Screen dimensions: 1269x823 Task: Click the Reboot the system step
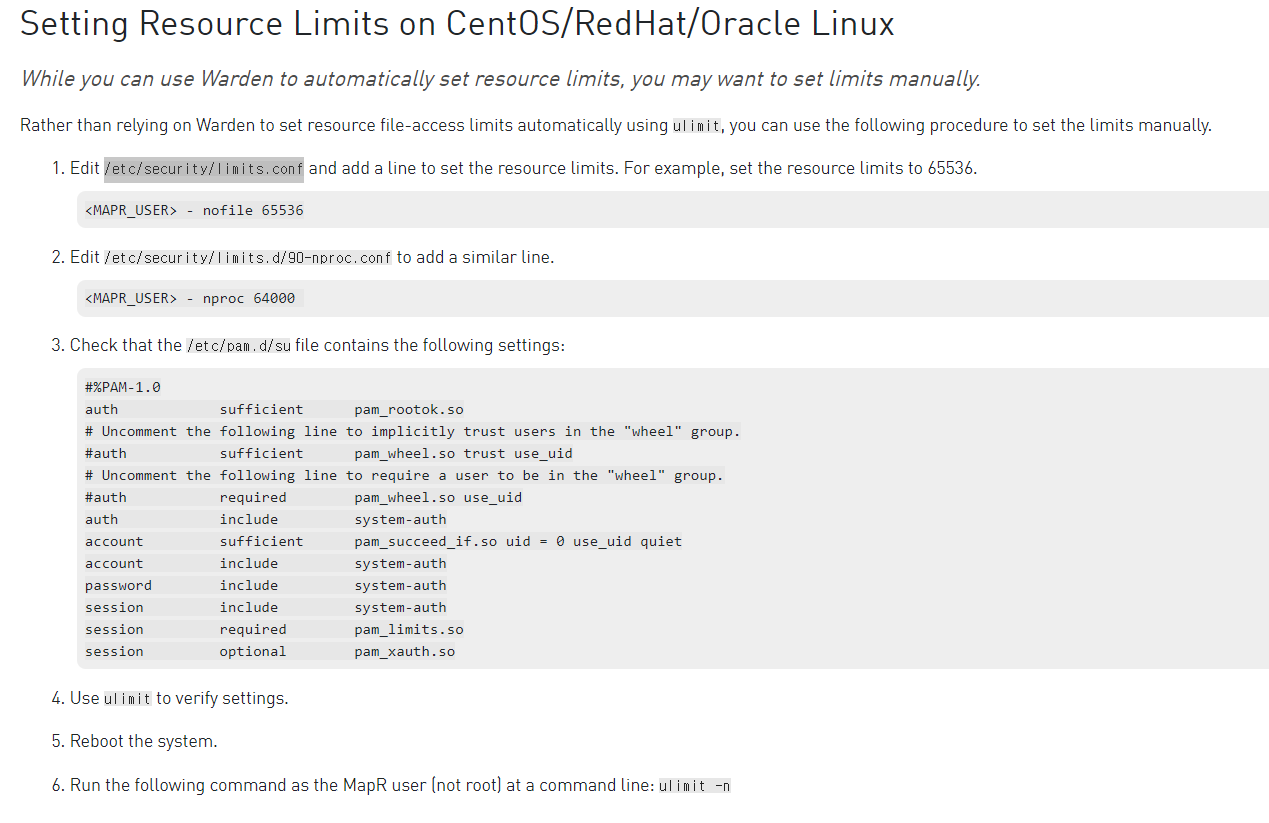click(x=143, y=741)
